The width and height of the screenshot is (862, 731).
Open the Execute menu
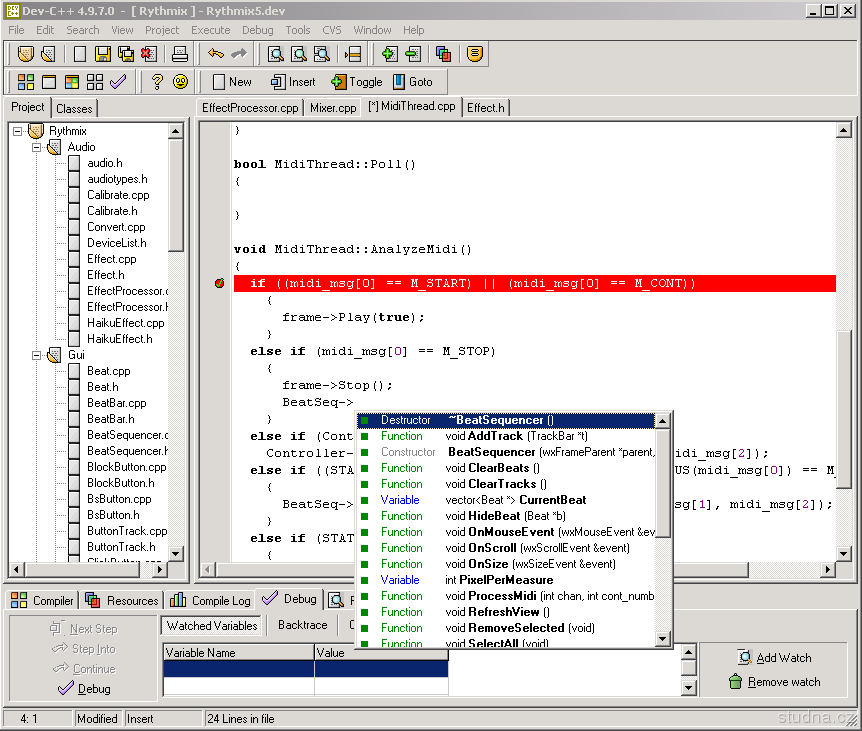point(210,30)
